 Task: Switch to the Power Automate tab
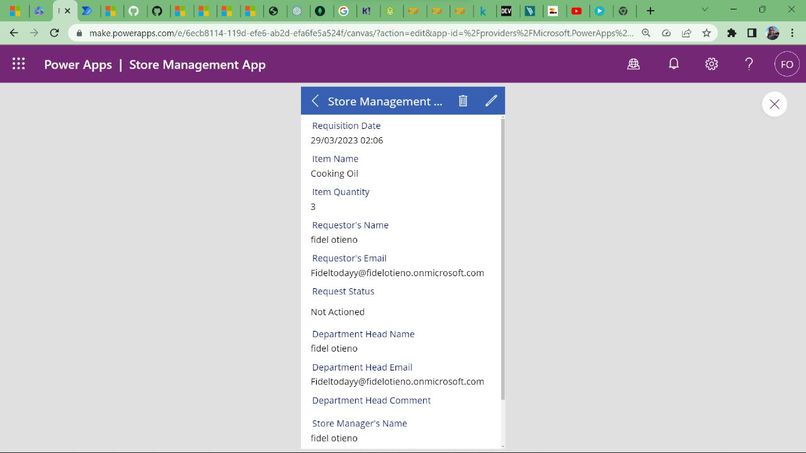point(87,11)
